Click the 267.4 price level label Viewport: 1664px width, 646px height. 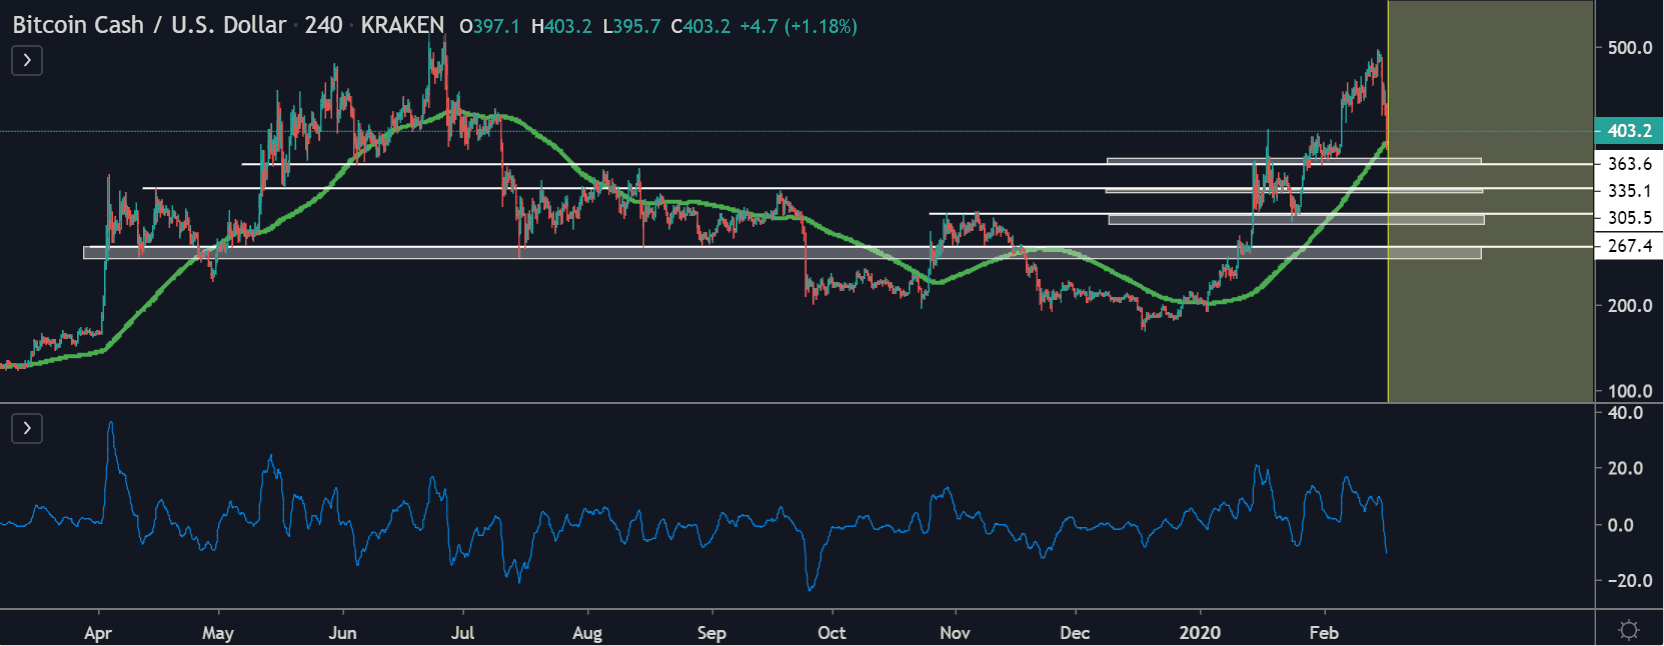pyautogui.click(x=1629, y=246)
